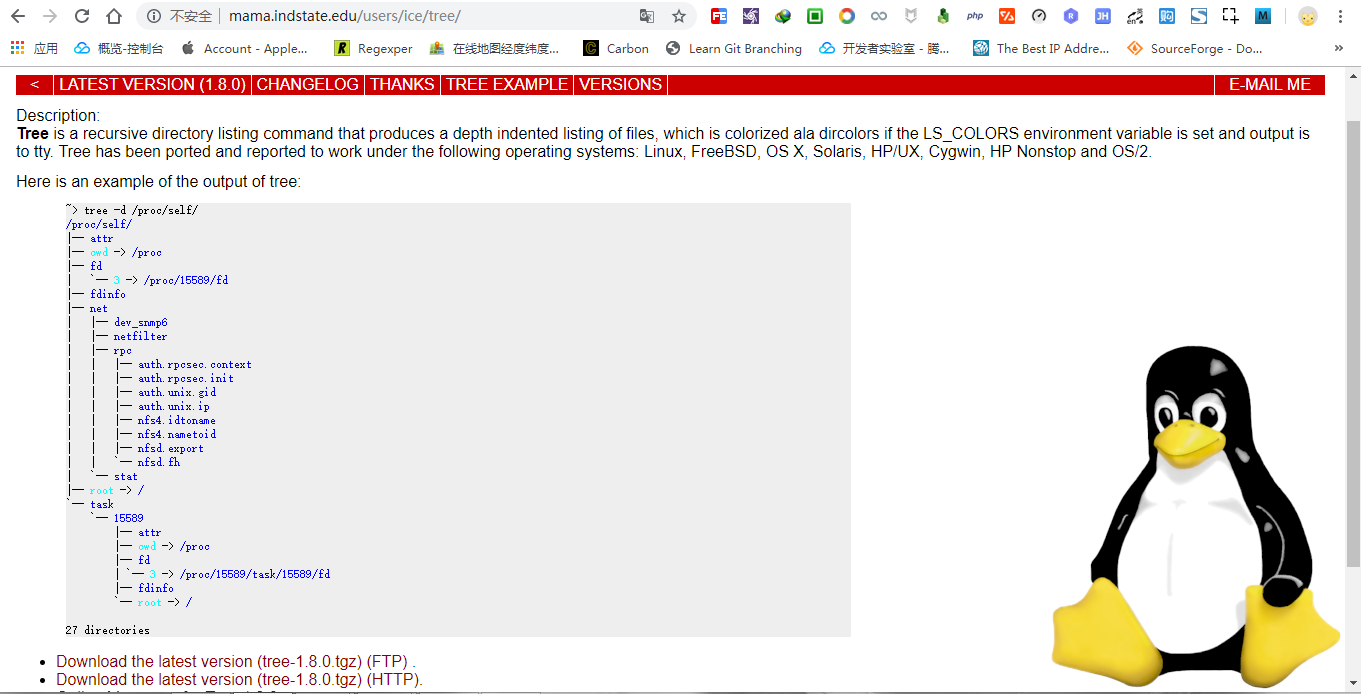Open the 在线地图经度纬度 bookmark
Image resolution: width=1361 pixels, height=694 pixels.
click(494, 48)
